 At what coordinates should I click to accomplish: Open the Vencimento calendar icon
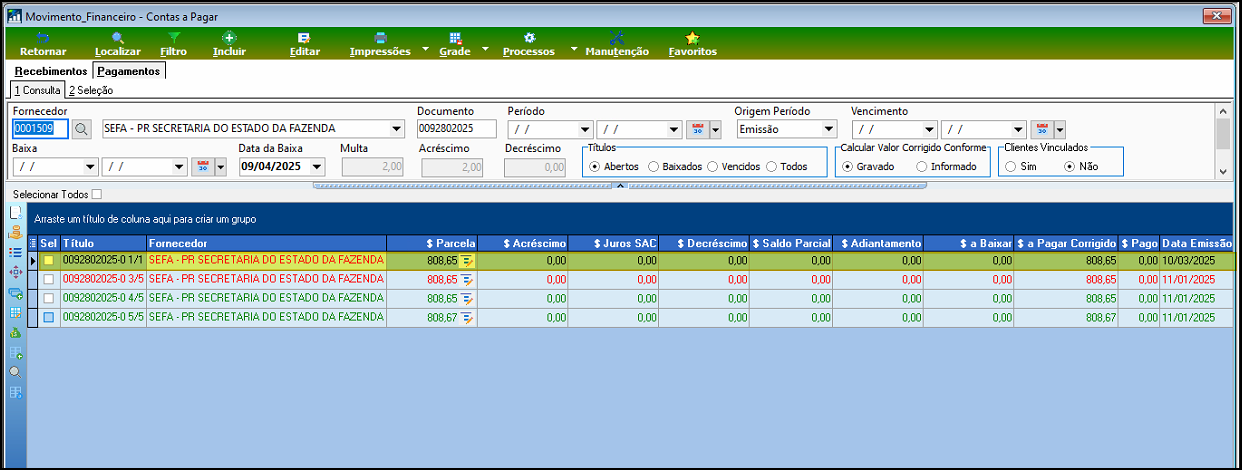(1042, 129)
